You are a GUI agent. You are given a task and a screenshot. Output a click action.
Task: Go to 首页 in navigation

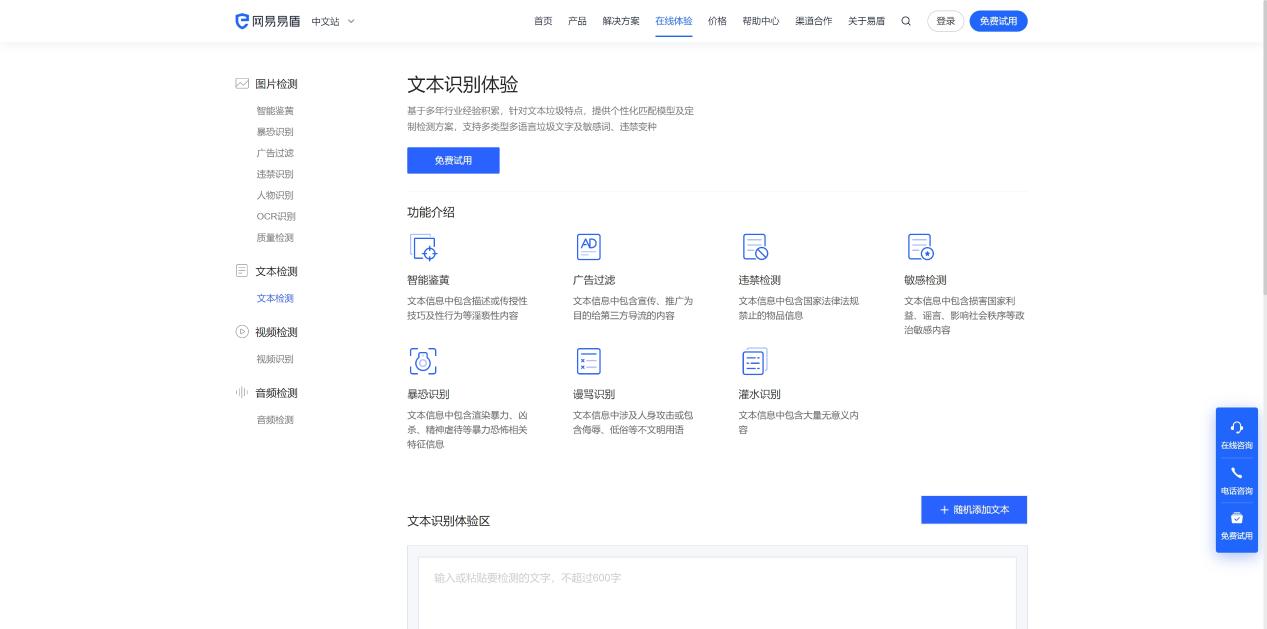543,21
